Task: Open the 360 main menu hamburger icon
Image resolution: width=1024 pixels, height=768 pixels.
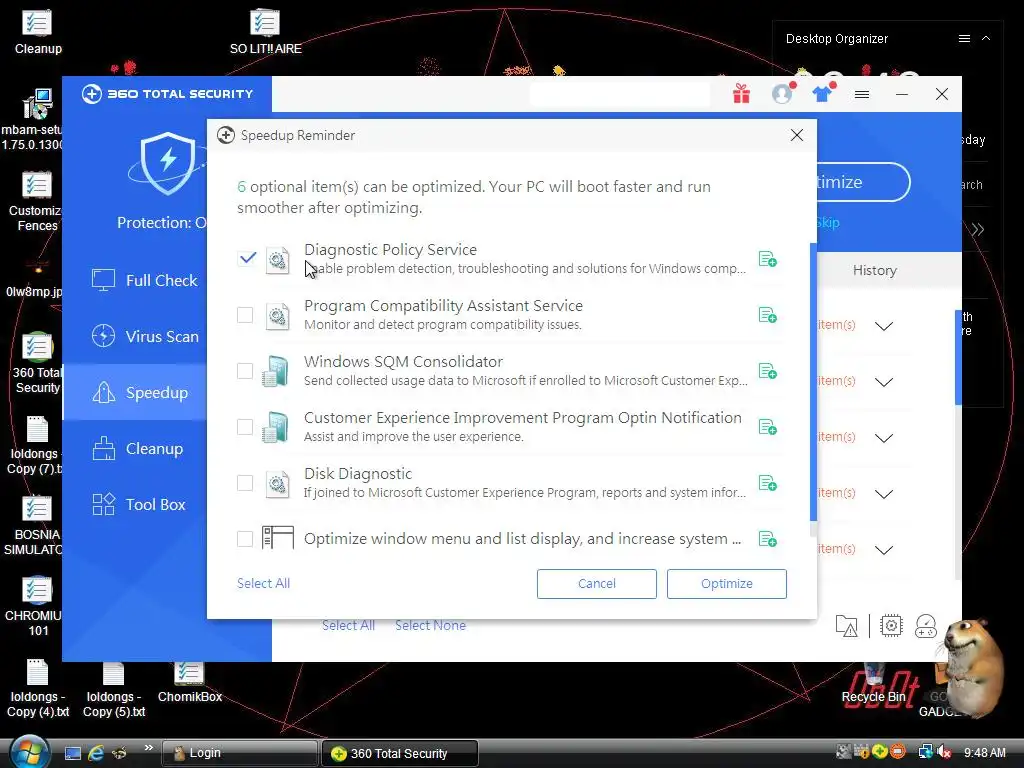Action: coord(862,95)
